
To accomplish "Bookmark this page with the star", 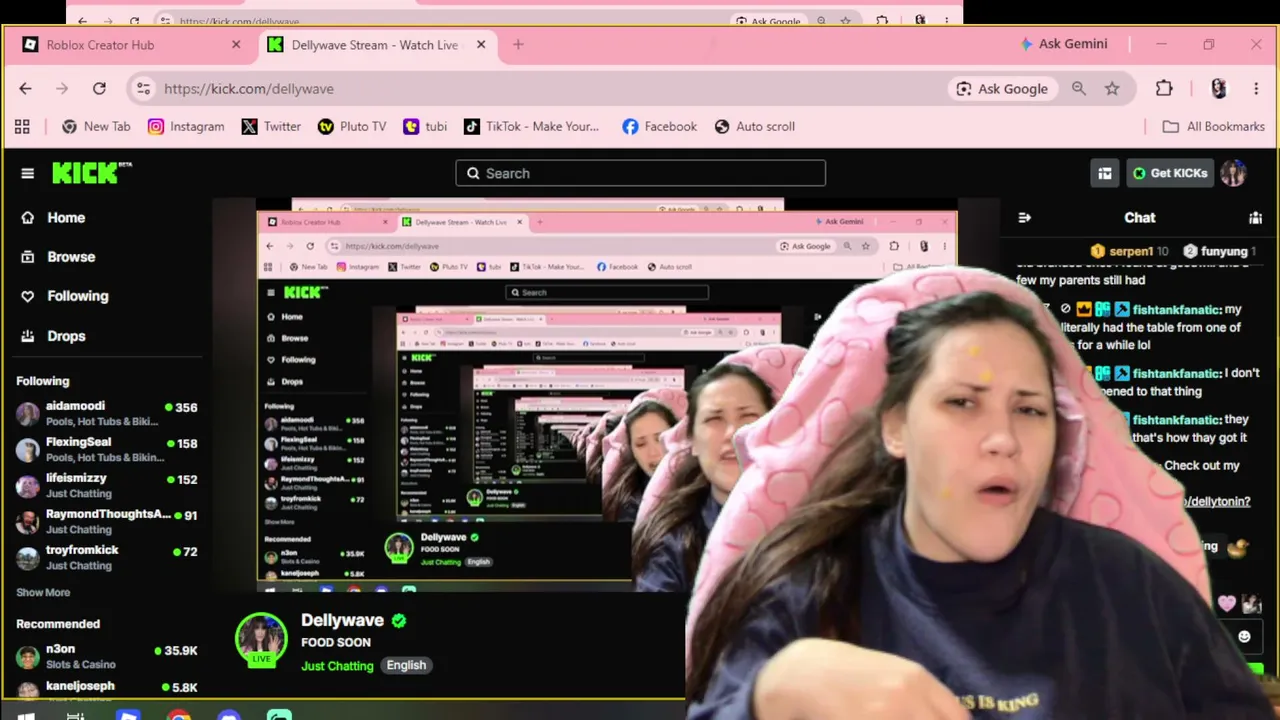I will 1112,89.
